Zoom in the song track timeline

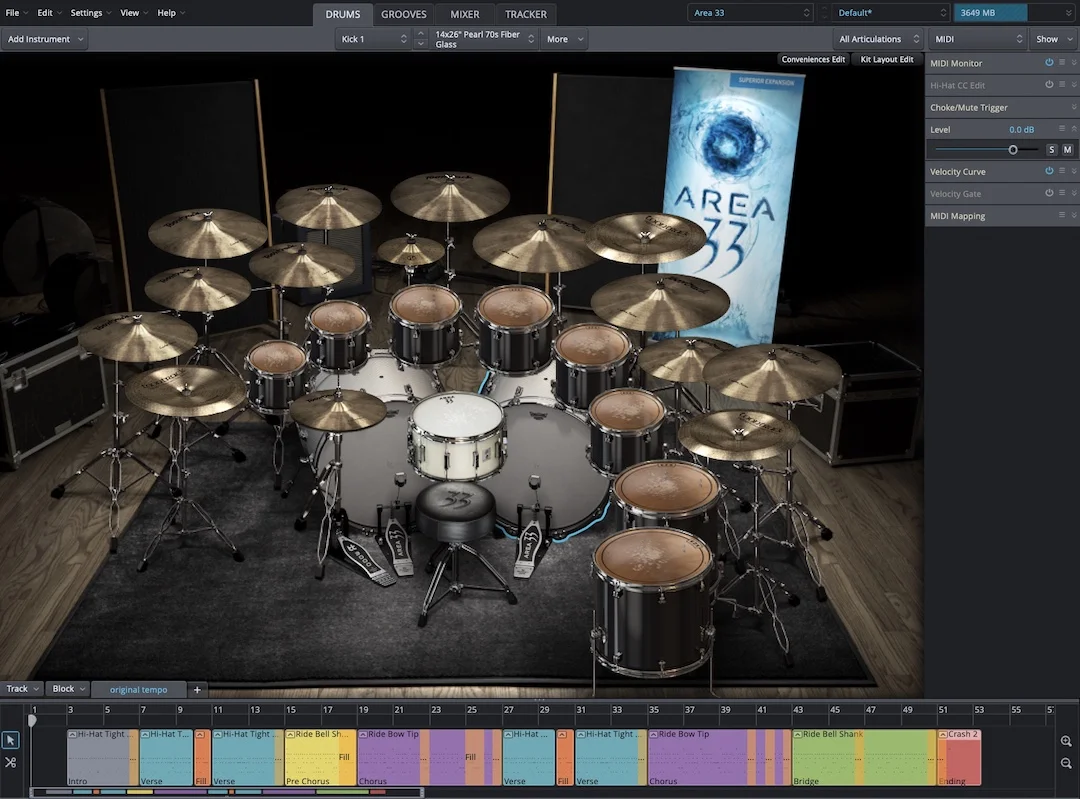pos(1066,741)
